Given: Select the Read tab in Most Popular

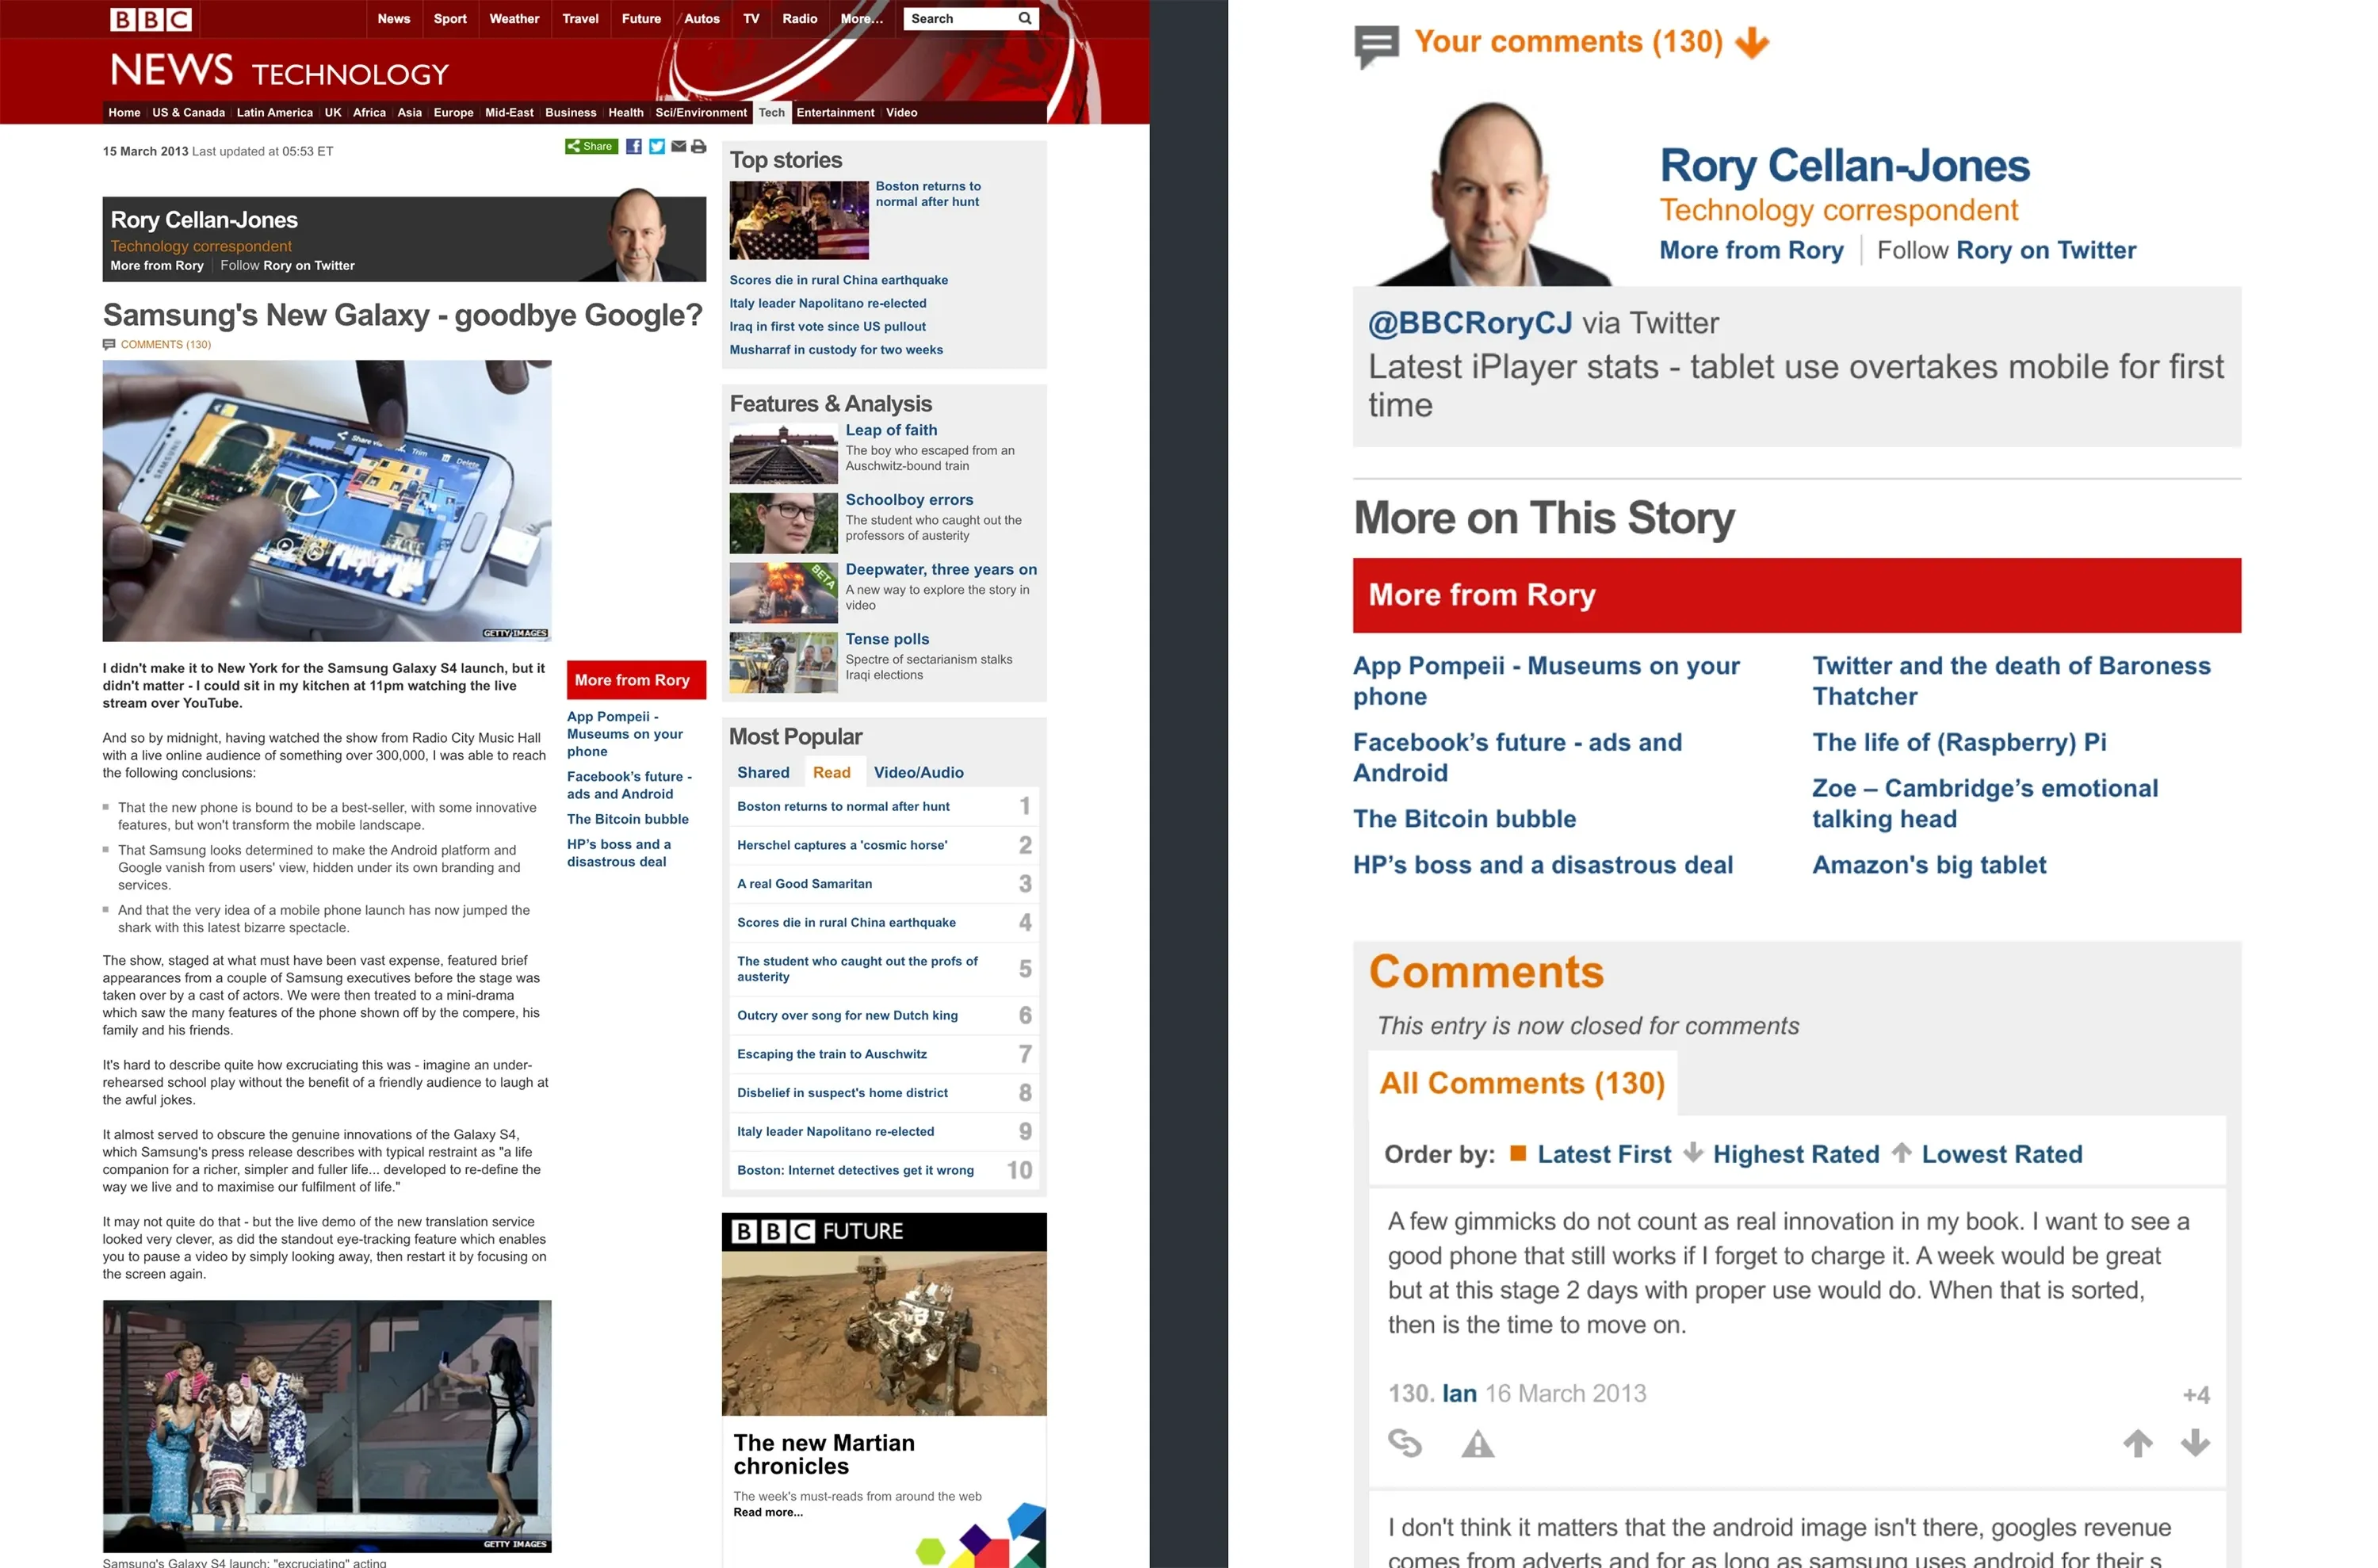Looking at the screenshot, I should (831, 773).
